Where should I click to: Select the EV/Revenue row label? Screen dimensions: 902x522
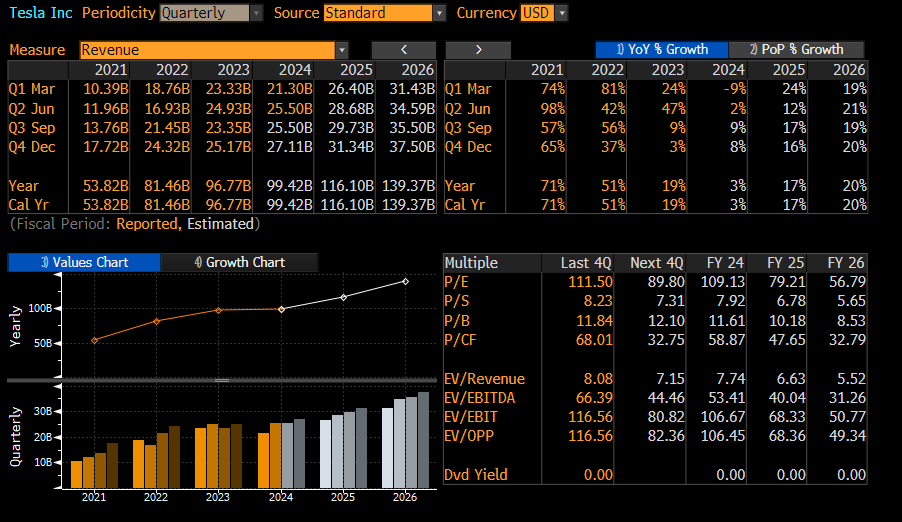tap(484, 379)
